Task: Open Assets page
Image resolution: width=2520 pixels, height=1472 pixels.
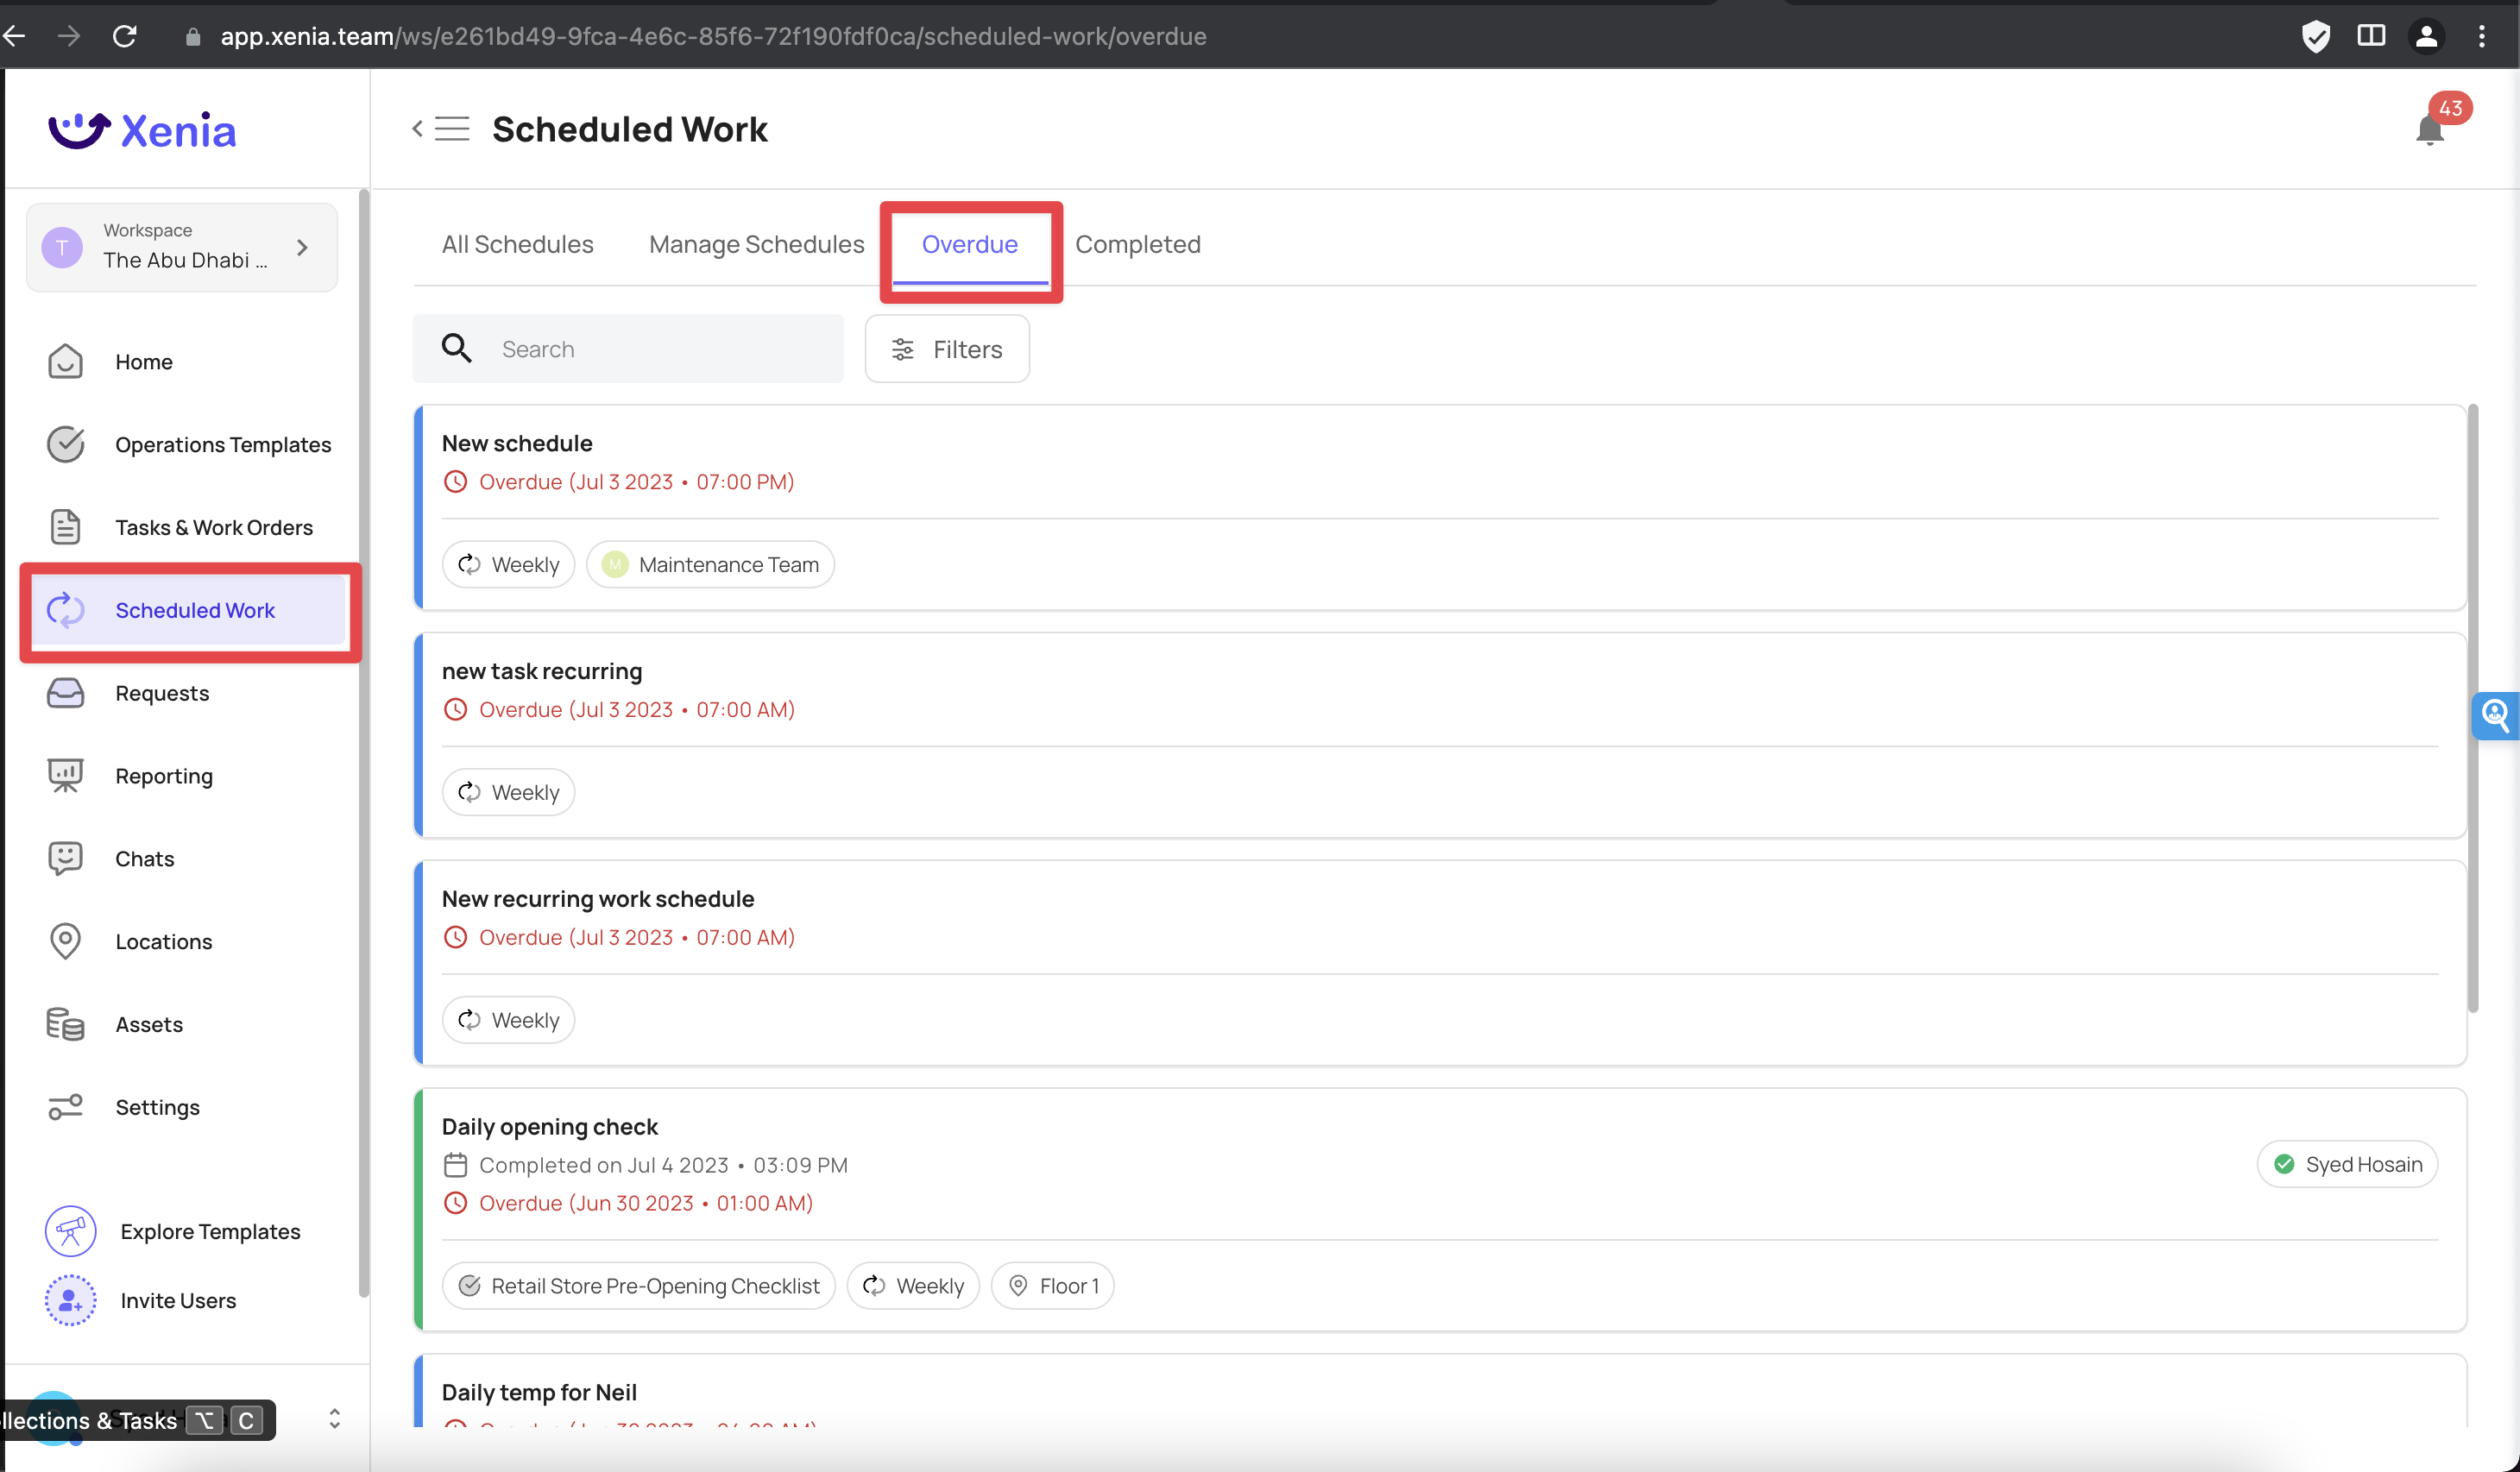Action: 149,1024
